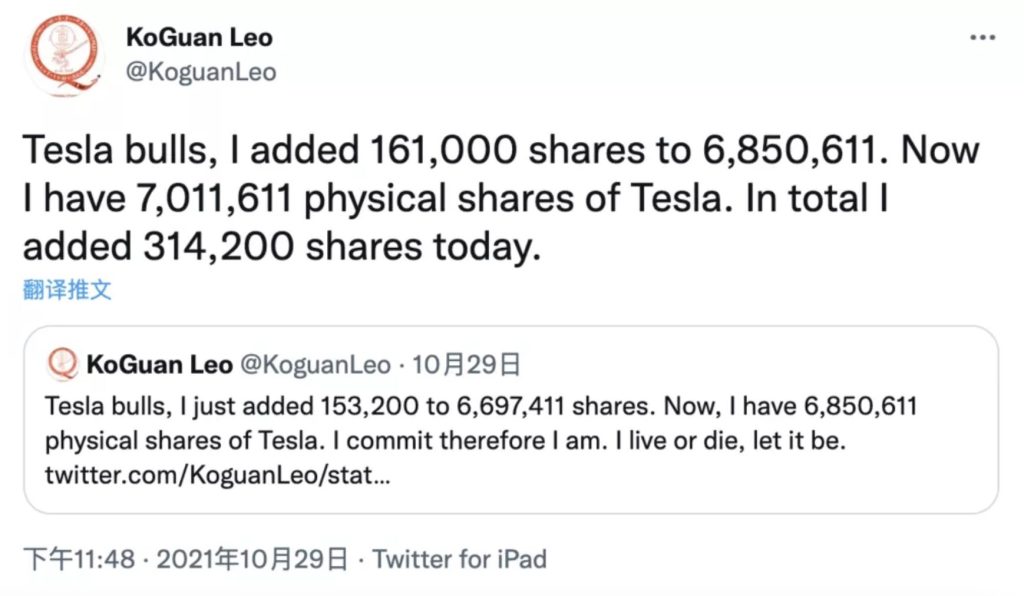Click the small avatar in the quoted tweet
The width and height of the screenshot is (1024, 596).
coord(64,363)
